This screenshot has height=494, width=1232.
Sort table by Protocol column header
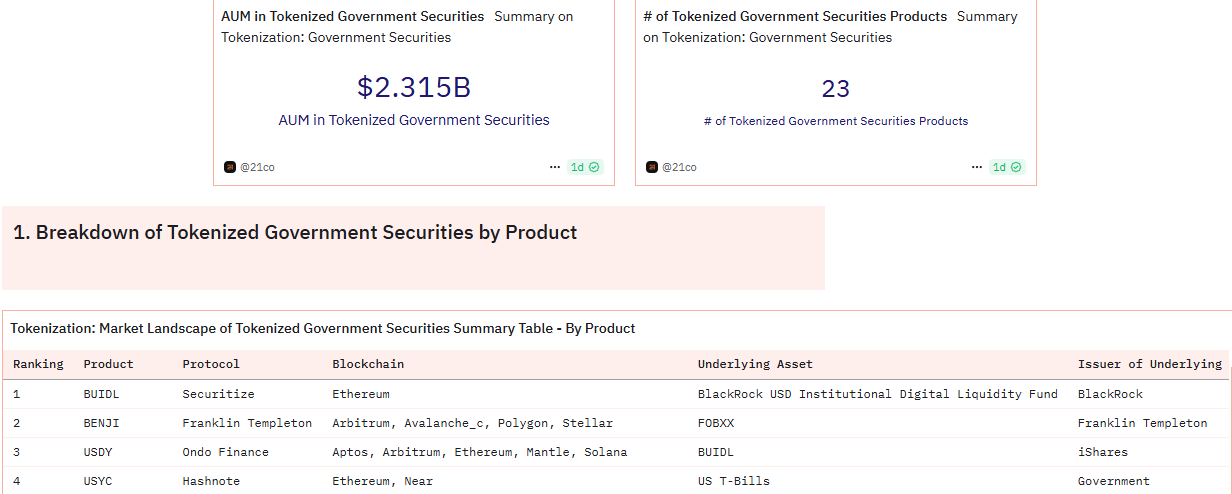coord(211,364)
